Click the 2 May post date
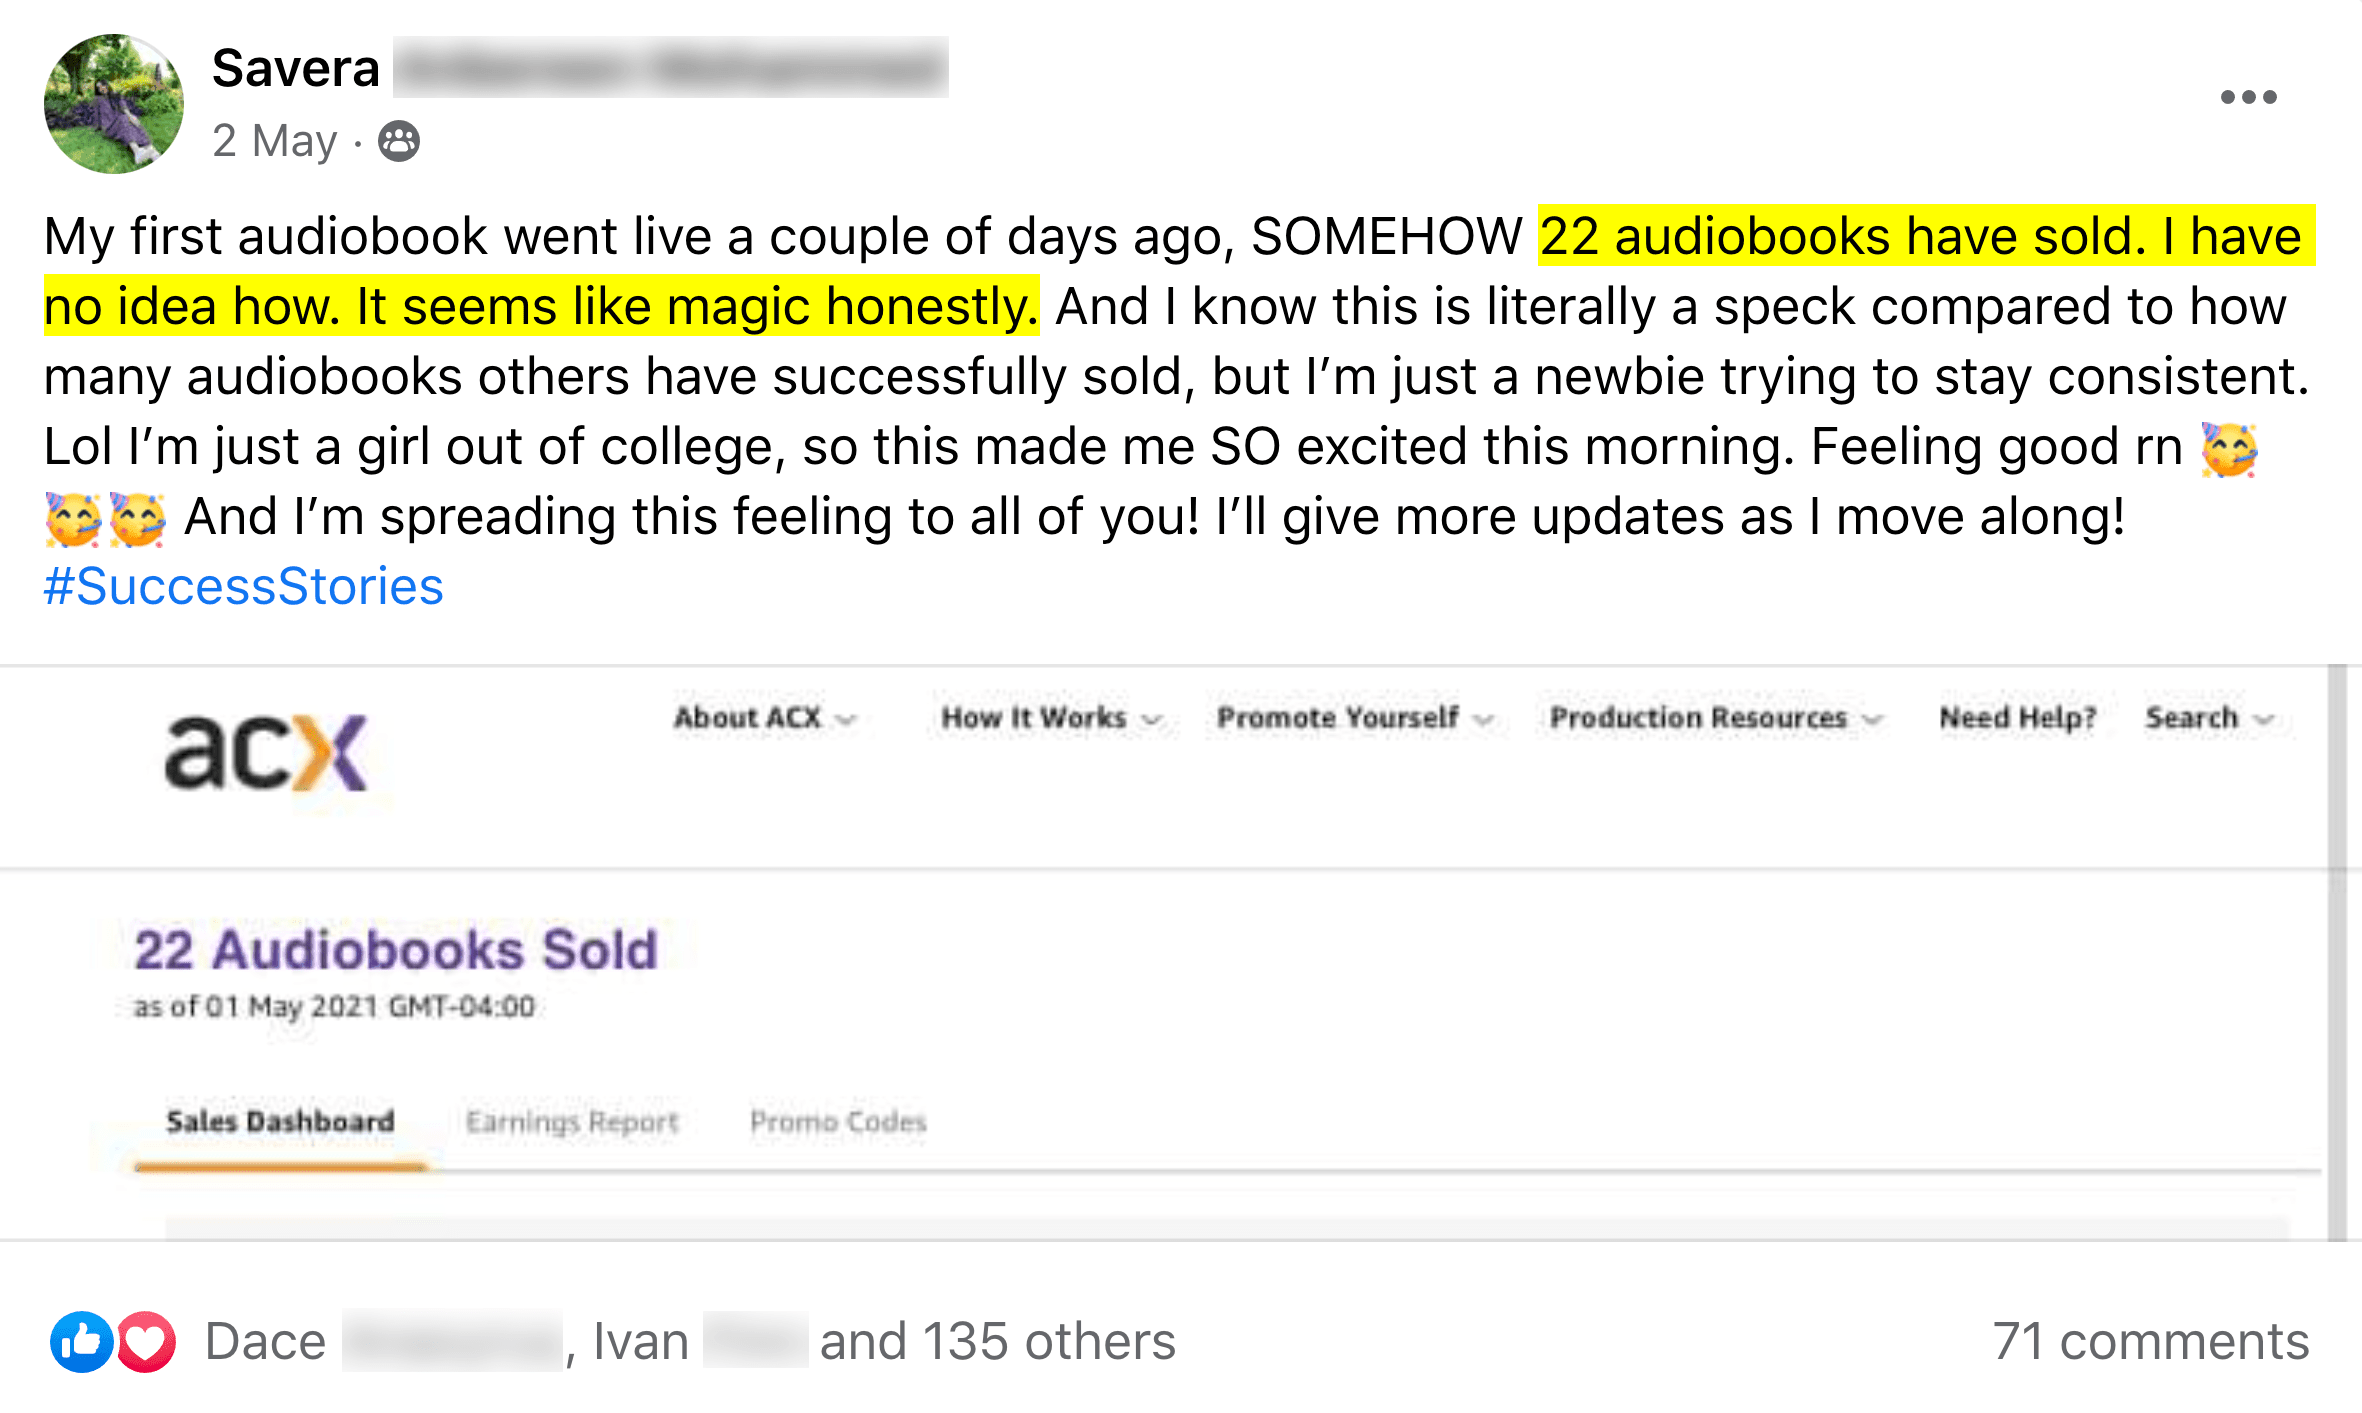 pyautogui.click(x=274, y=141)
